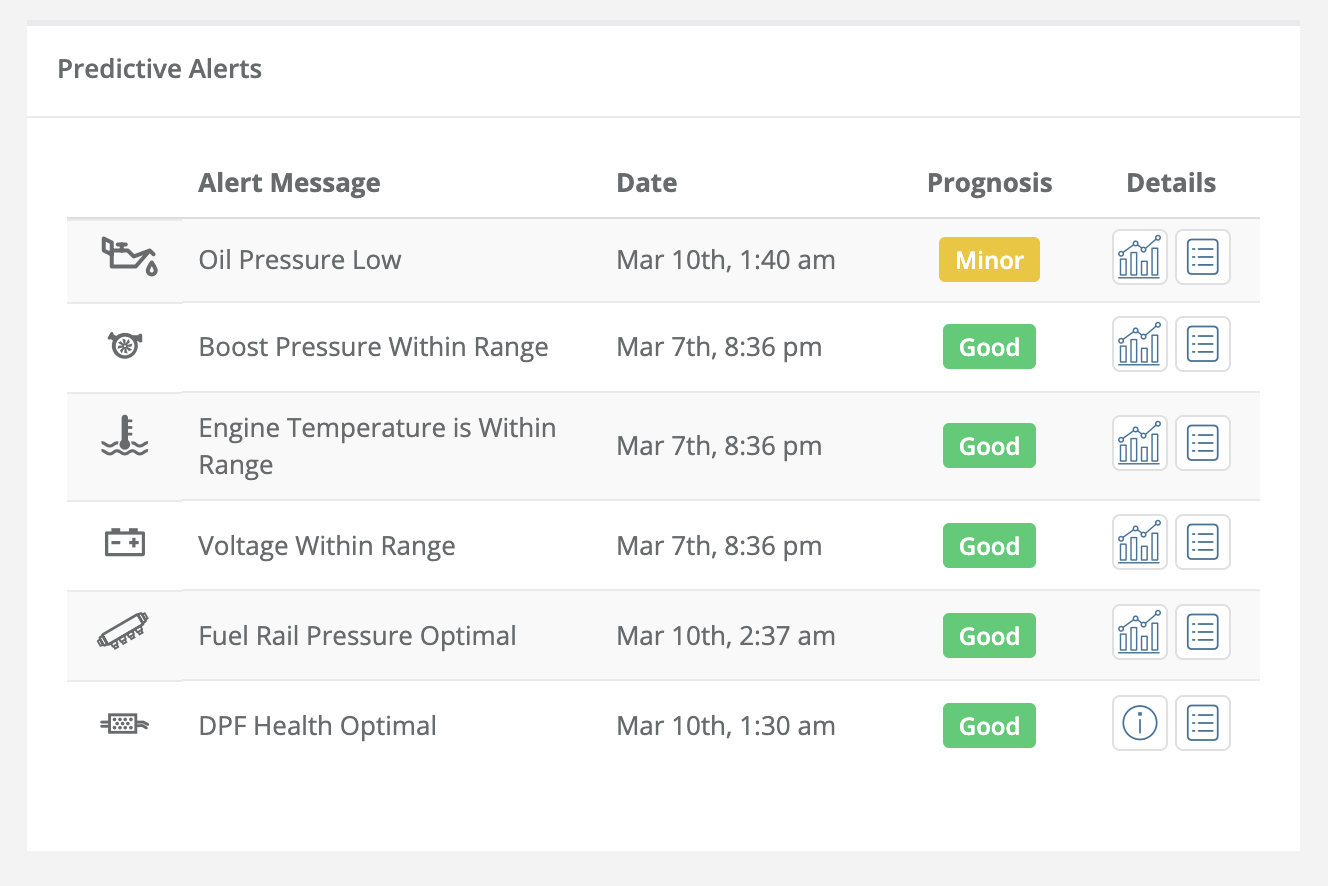This screenshot has height=886, width=1328.
Task: Click the DPF Health info icon
Action: click(x=1140, y=723)
